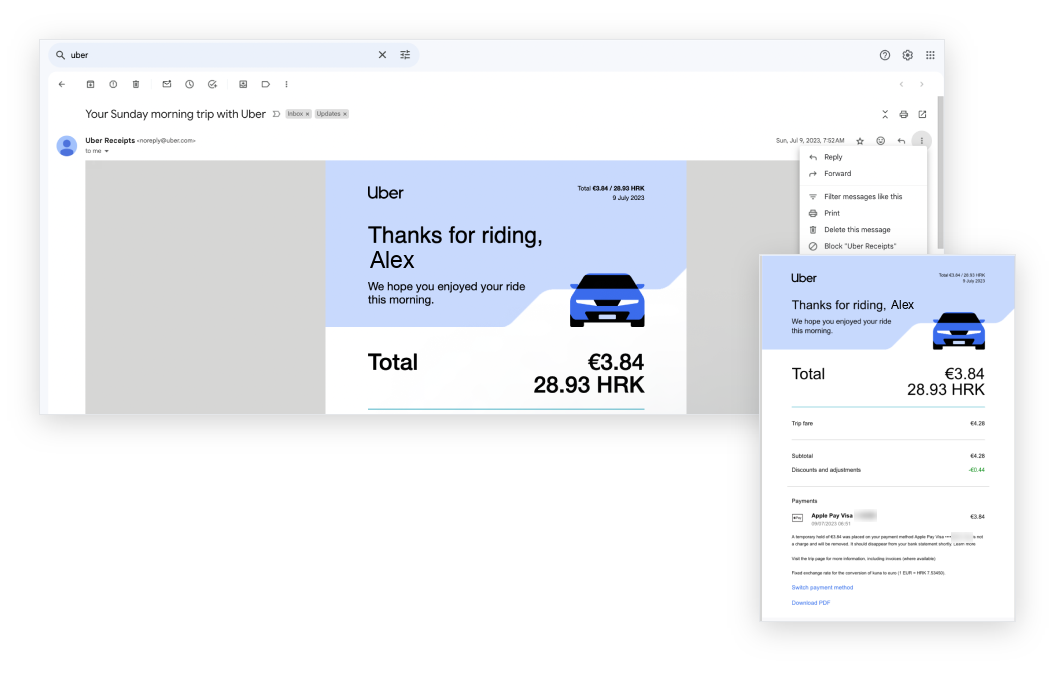Go to older email arrow
This screenshot has width=1055, height=673.
click(922, 84)
